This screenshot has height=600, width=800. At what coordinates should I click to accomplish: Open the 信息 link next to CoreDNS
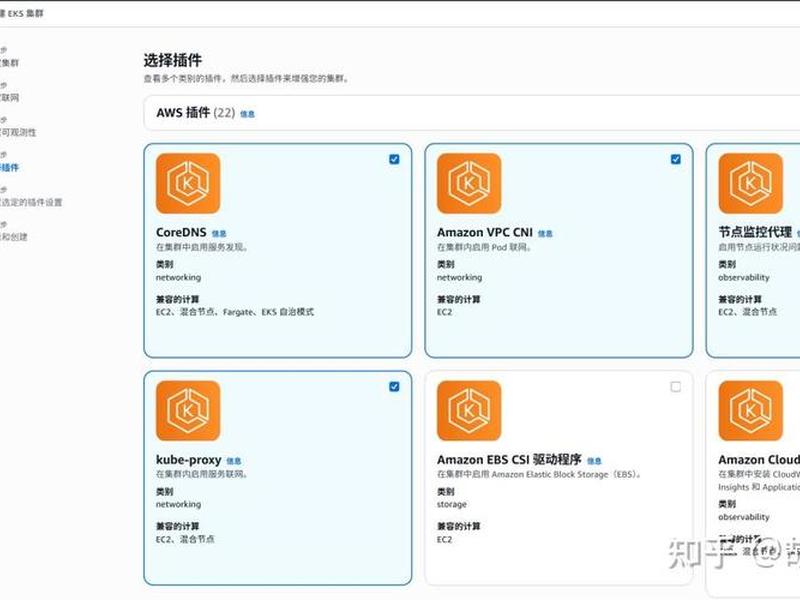(219, 234)
